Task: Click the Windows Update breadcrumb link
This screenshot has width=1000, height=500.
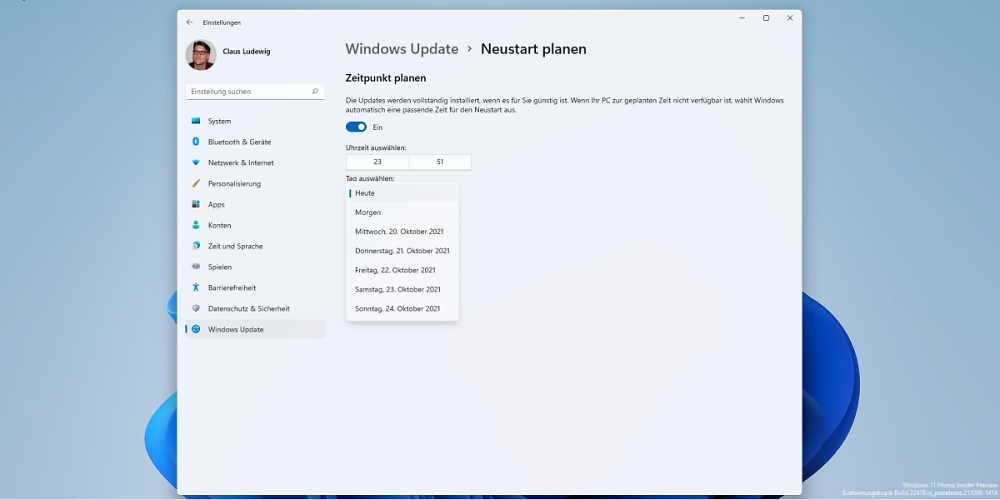Action: (x=402, y=49)
